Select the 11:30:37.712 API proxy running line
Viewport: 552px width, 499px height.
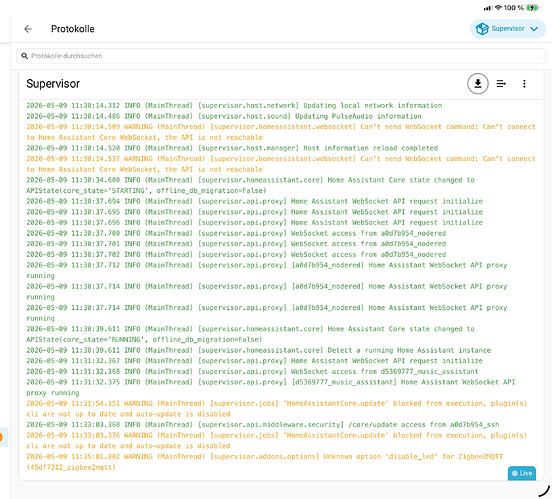(266, 270)
